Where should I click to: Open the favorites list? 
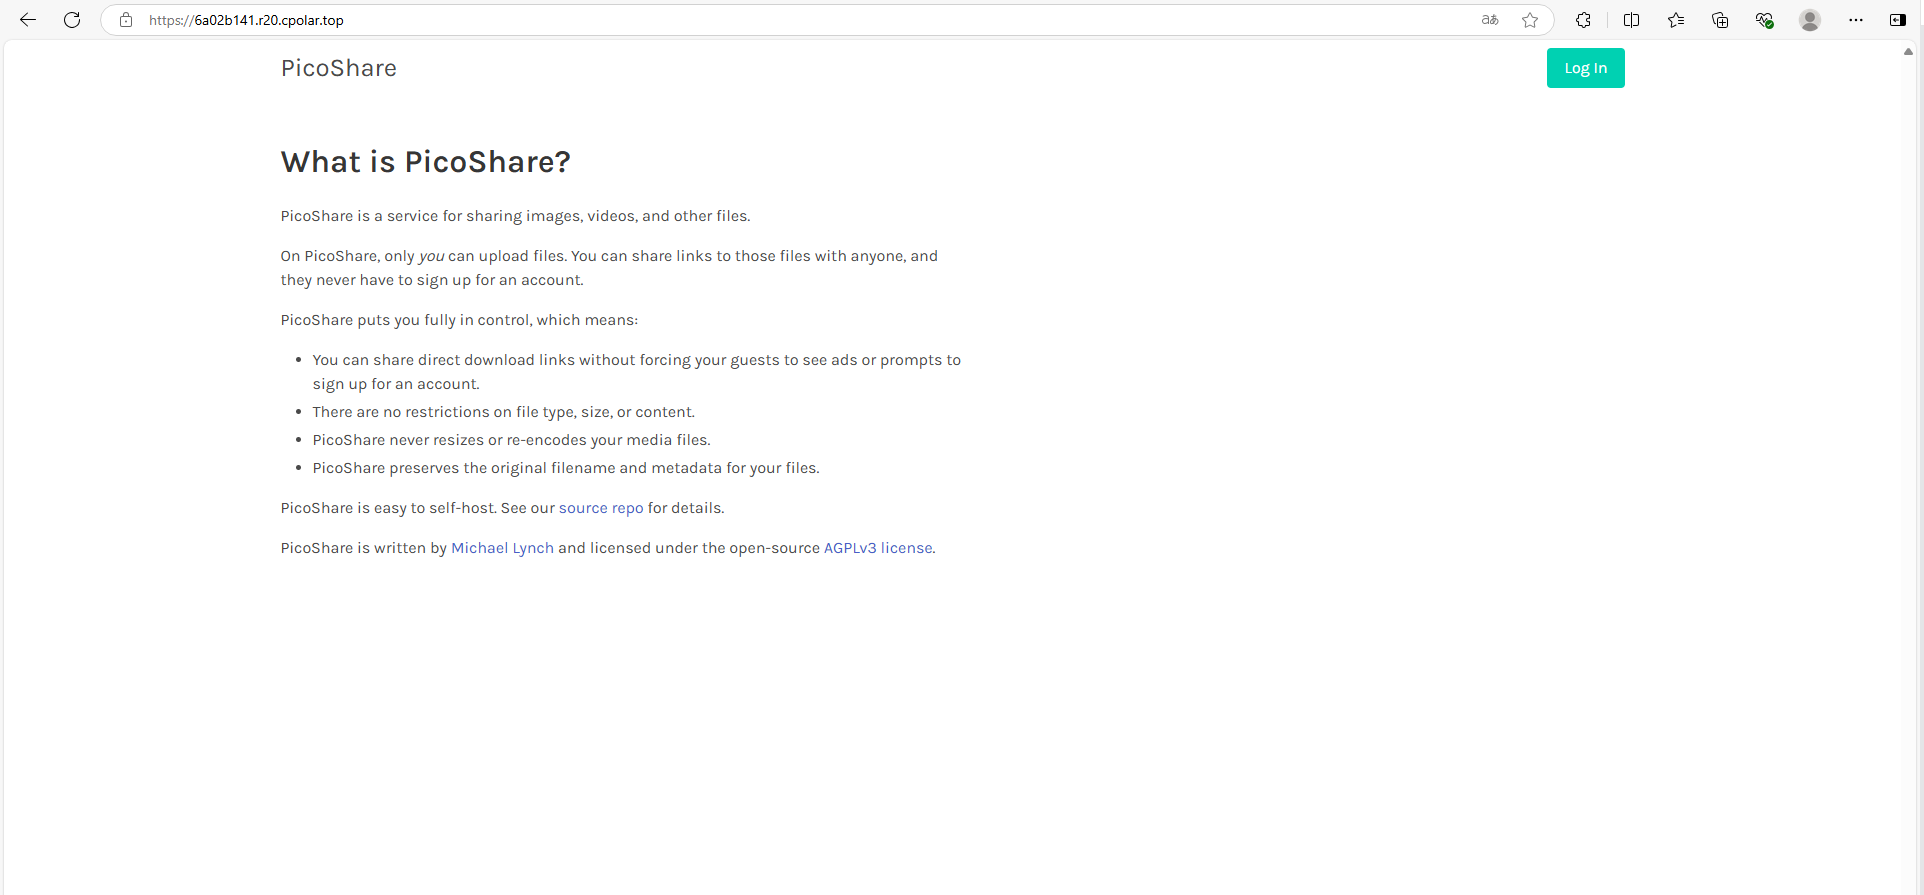(1676, 20)
